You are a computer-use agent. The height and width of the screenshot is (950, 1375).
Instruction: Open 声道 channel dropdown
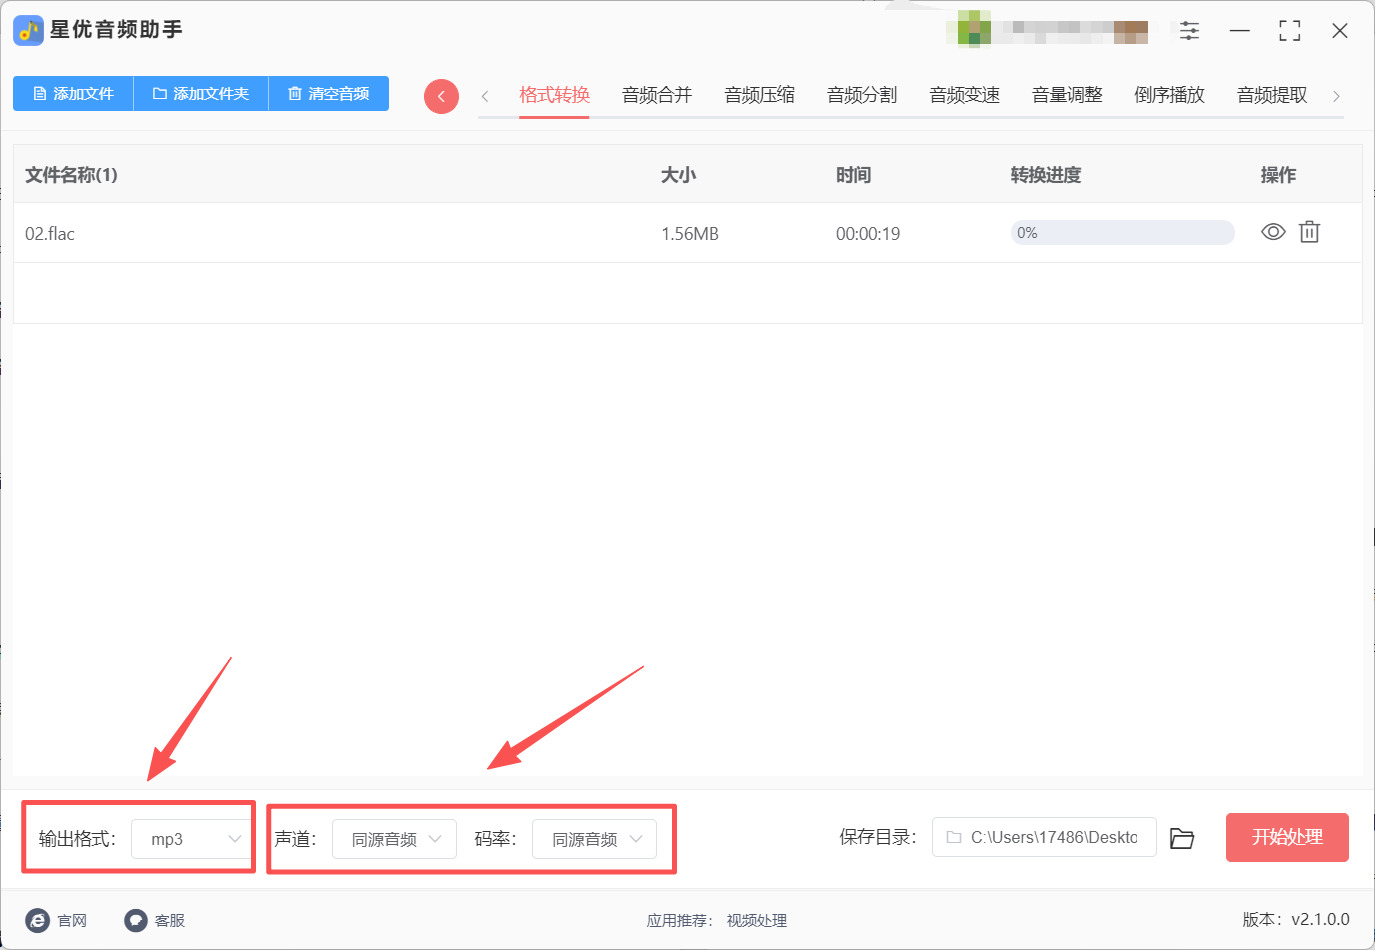click(394, 839)
